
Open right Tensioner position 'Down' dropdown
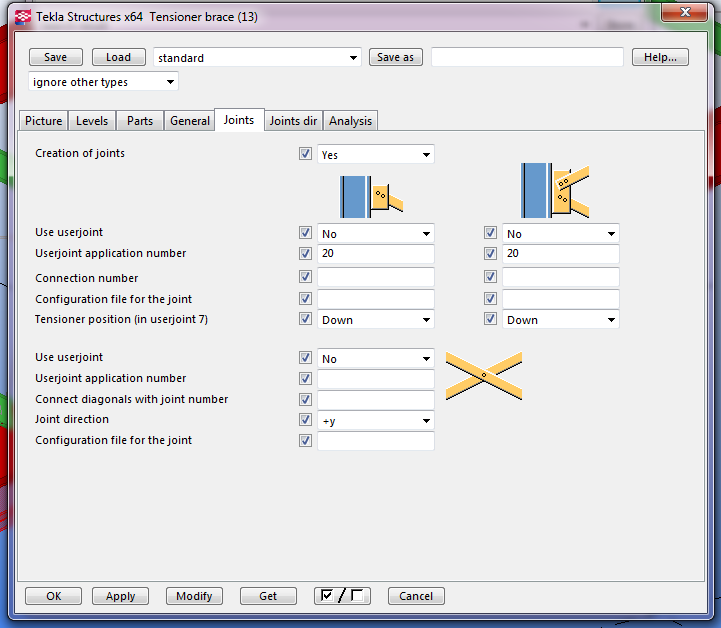coord(561,320)
